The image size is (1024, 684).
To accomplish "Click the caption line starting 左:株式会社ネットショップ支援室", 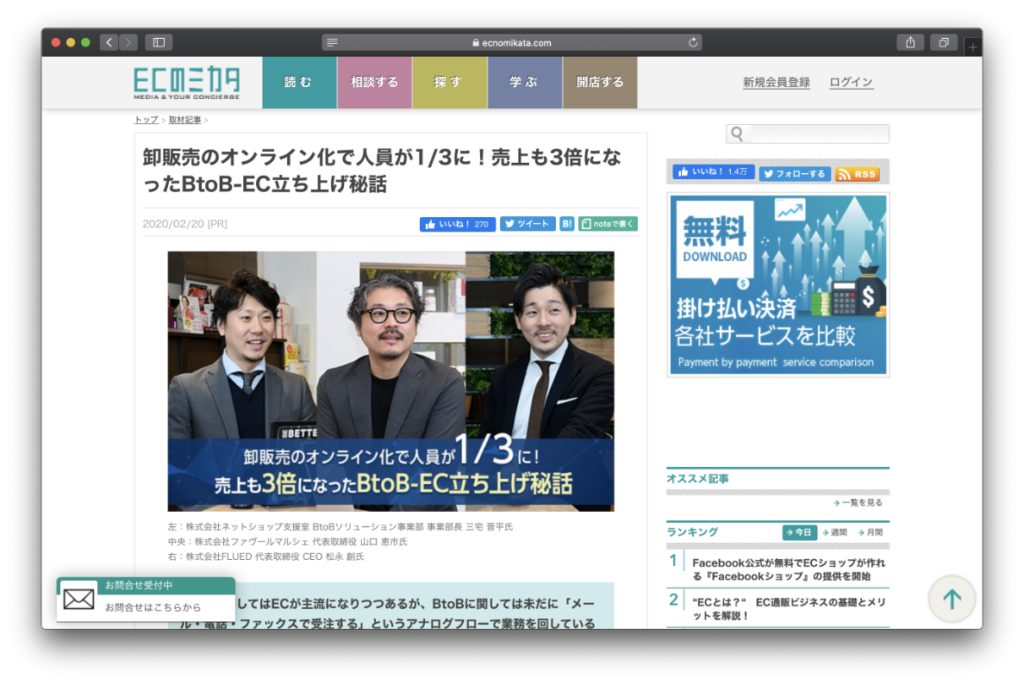I will 340,527.
